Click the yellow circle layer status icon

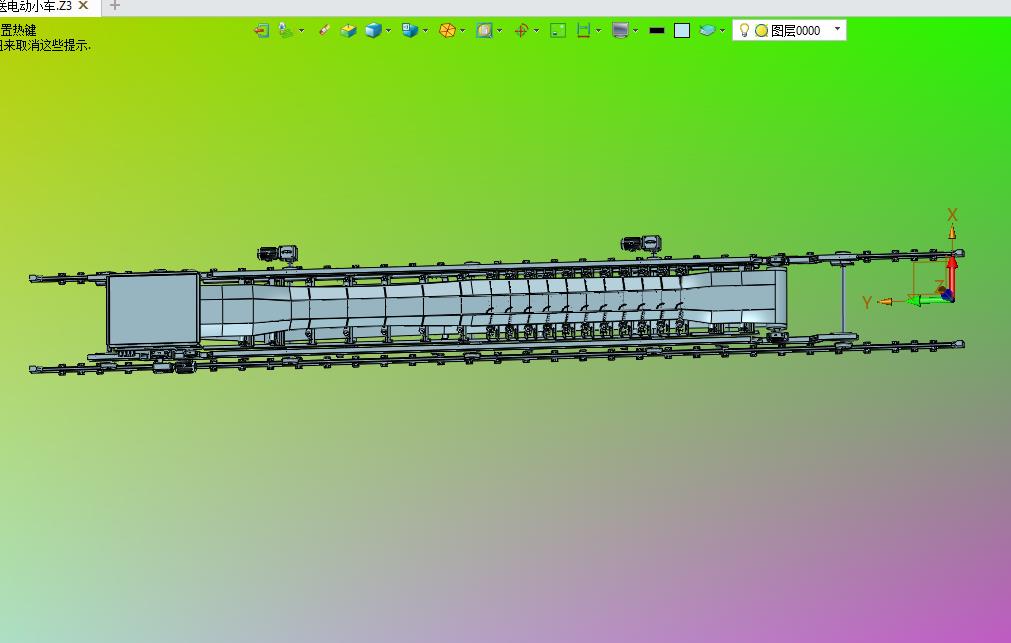point(761,31)
